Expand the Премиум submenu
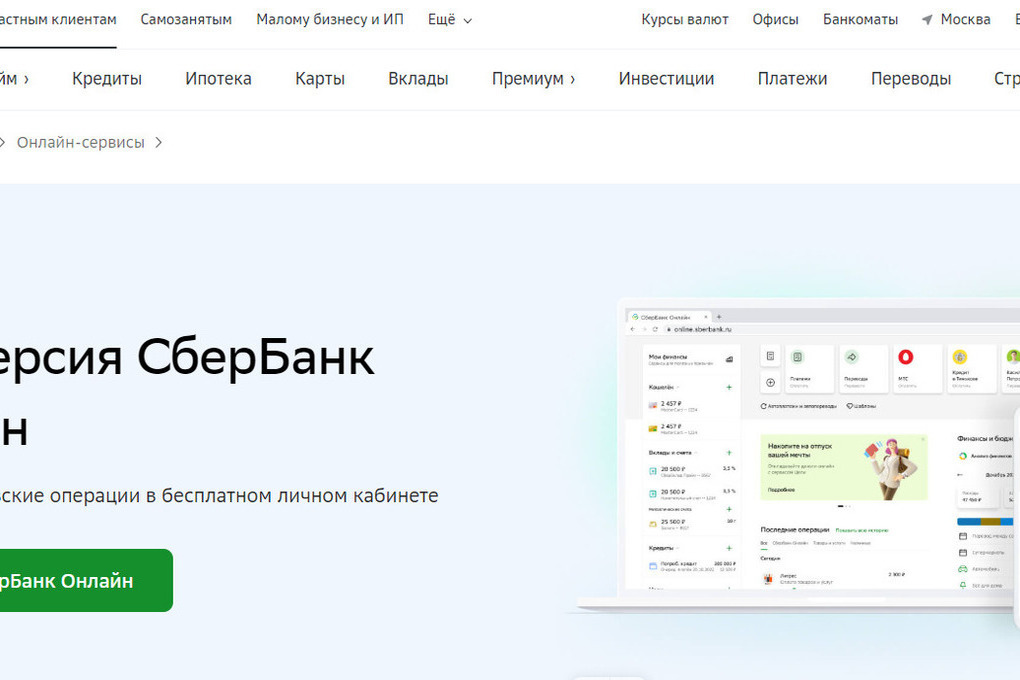This screenshot has height=680, width=1020. tap(533, 79)
